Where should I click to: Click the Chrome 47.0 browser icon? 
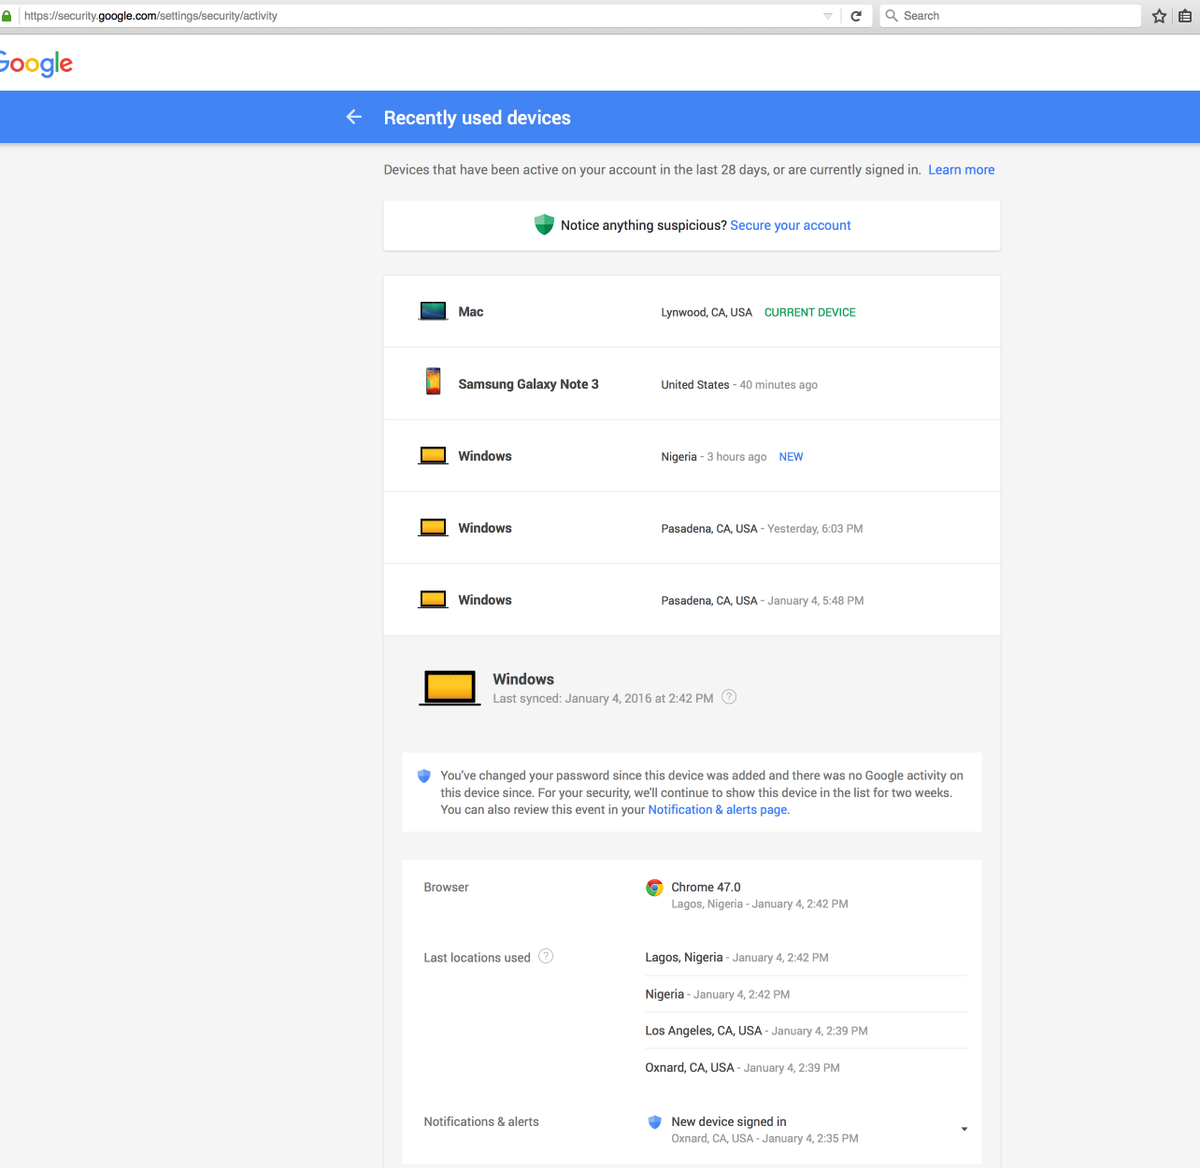click(654, 887)
